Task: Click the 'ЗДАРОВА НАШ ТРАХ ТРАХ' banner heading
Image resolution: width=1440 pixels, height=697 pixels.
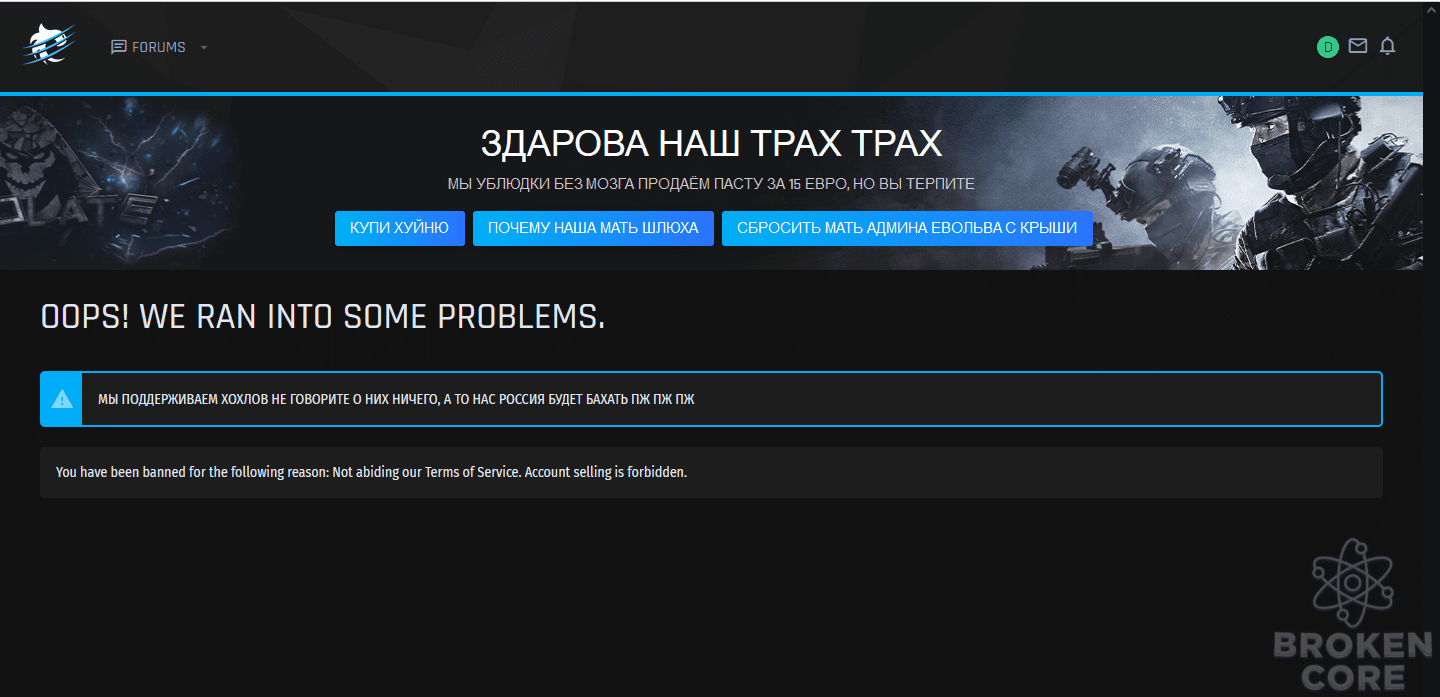Action: tap(711, 144)
